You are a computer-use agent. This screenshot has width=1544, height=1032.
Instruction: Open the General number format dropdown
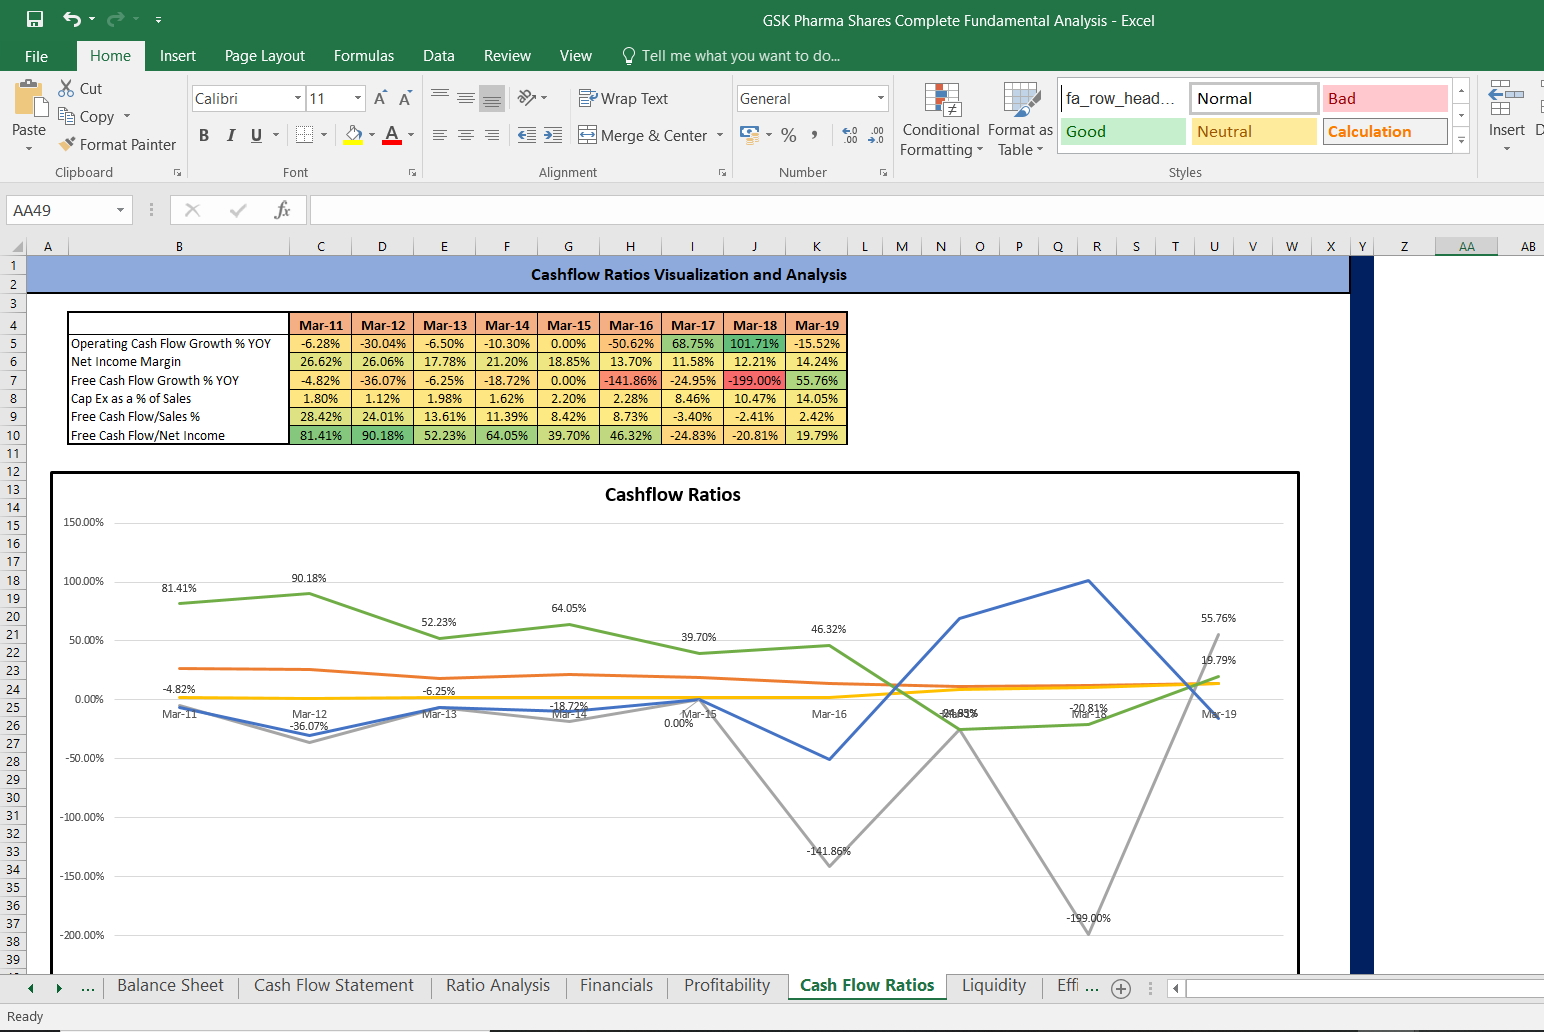tap(881, 98)
